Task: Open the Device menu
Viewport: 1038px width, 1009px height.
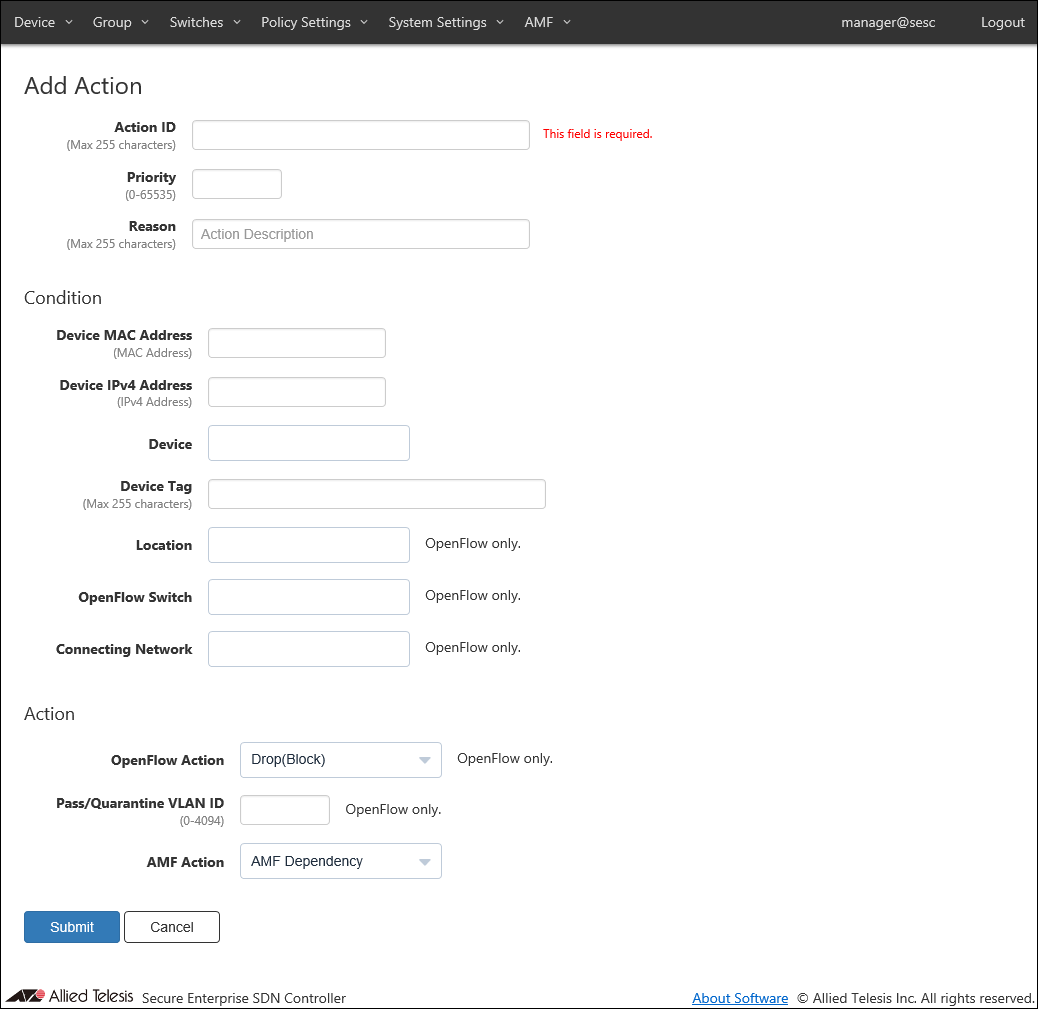Action: click(43, 22)
